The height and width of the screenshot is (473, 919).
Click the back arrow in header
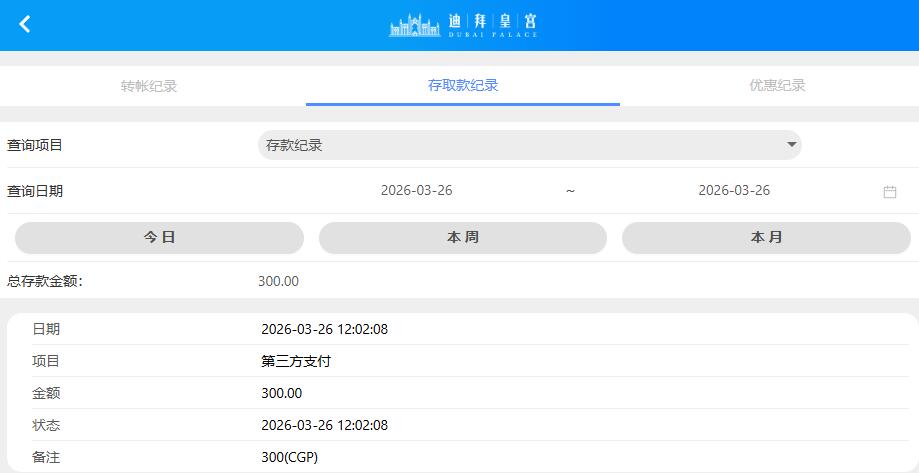(x=25, y=25)
